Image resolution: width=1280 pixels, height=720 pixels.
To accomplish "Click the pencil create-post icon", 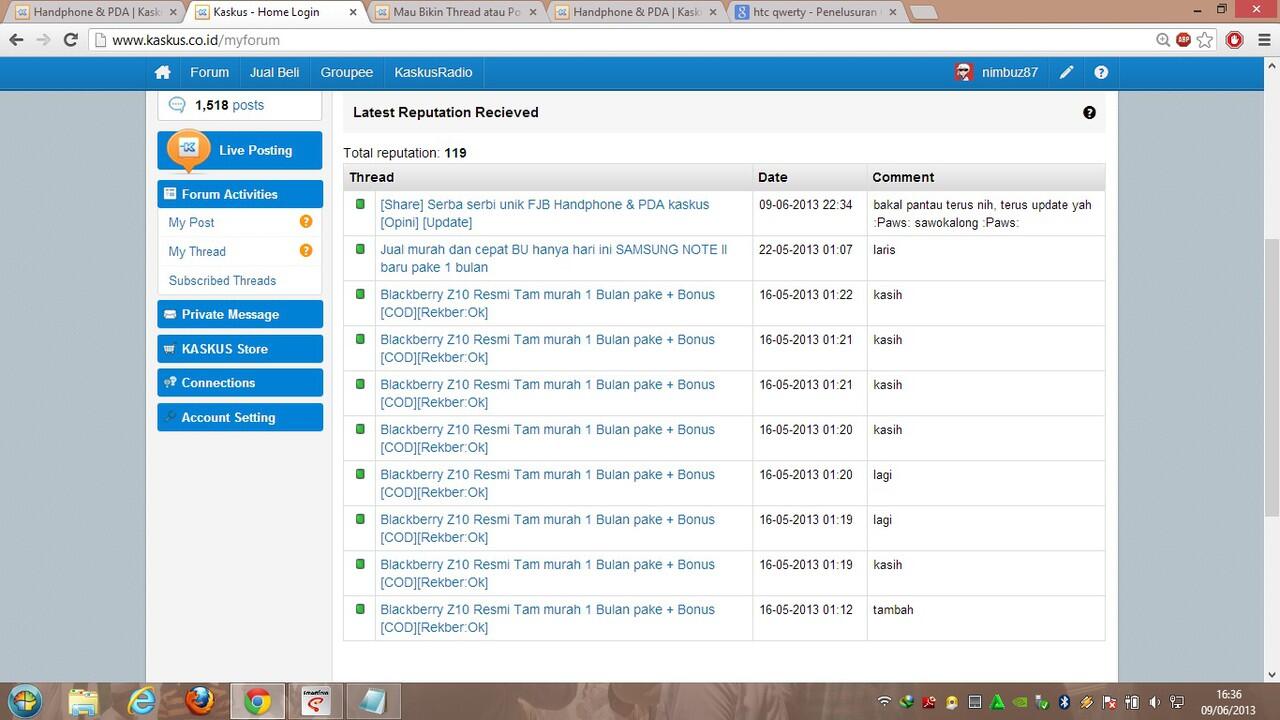I will click(1067, 72).
